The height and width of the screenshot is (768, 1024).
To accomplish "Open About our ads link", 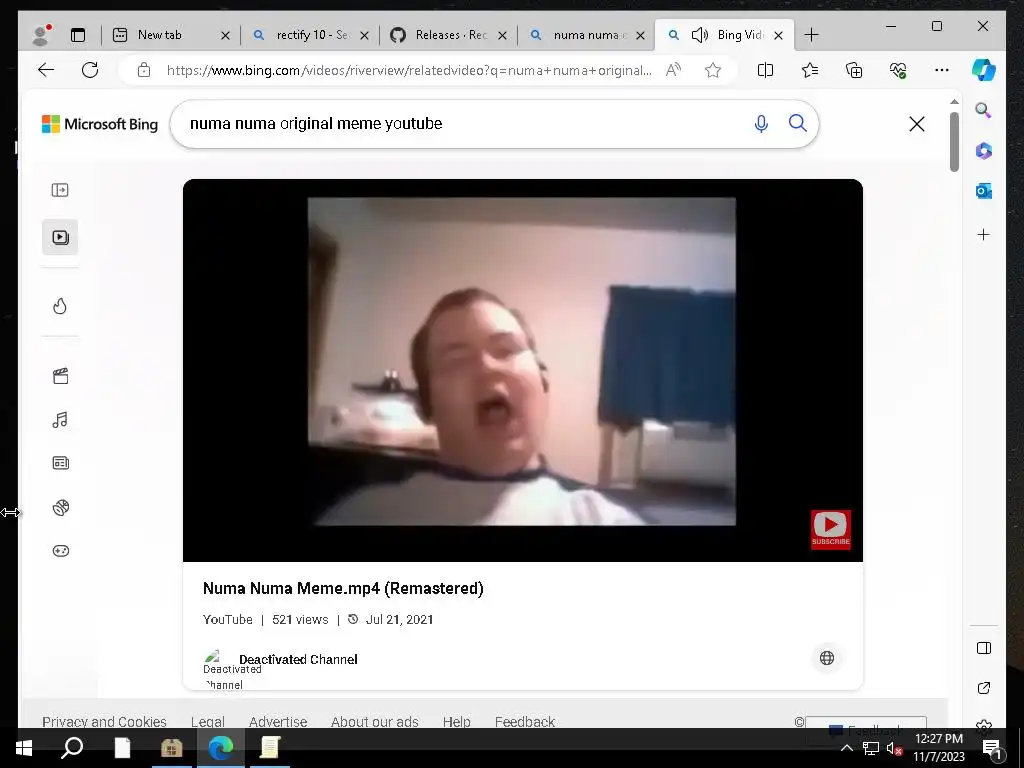I will [x=375, y=722].
